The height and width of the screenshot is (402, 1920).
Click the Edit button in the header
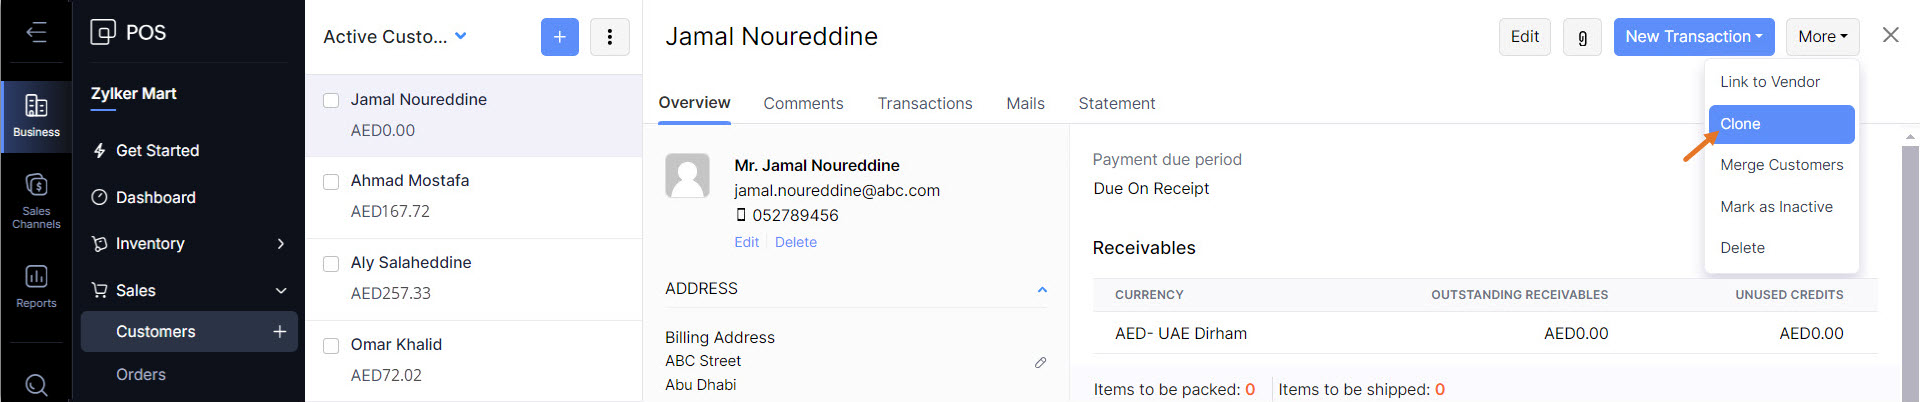coord(1524,37)
